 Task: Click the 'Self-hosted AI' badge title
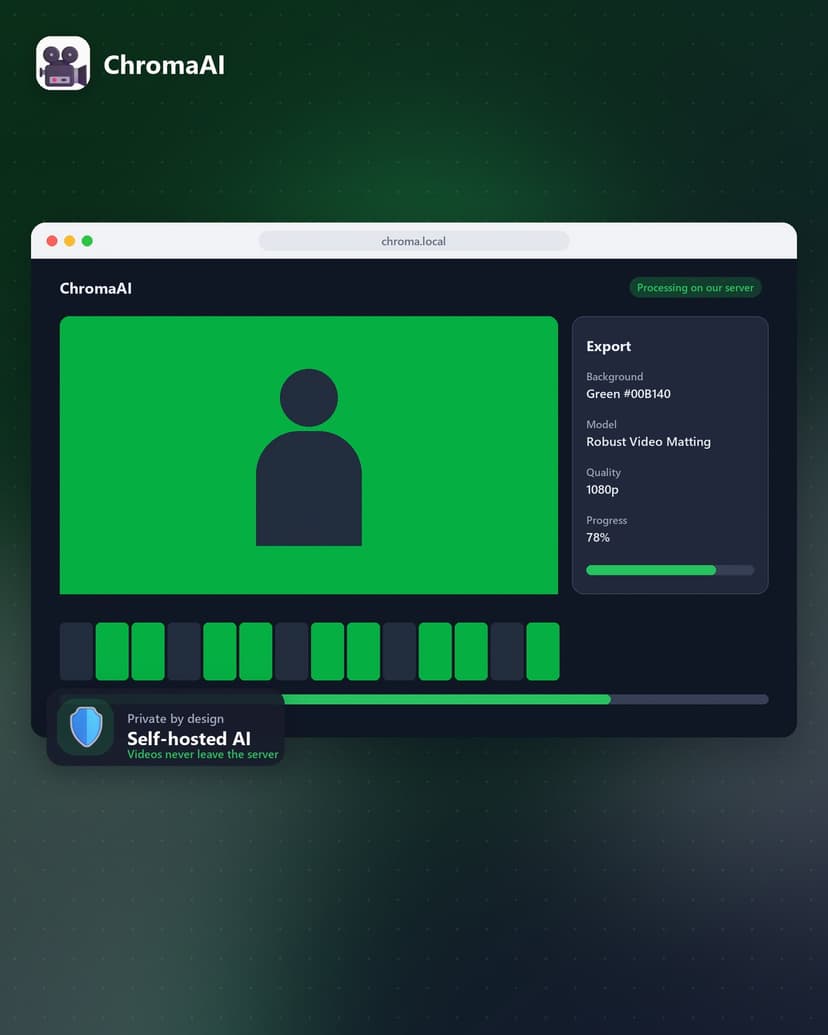pyautogui.click(x=189, y=739)
